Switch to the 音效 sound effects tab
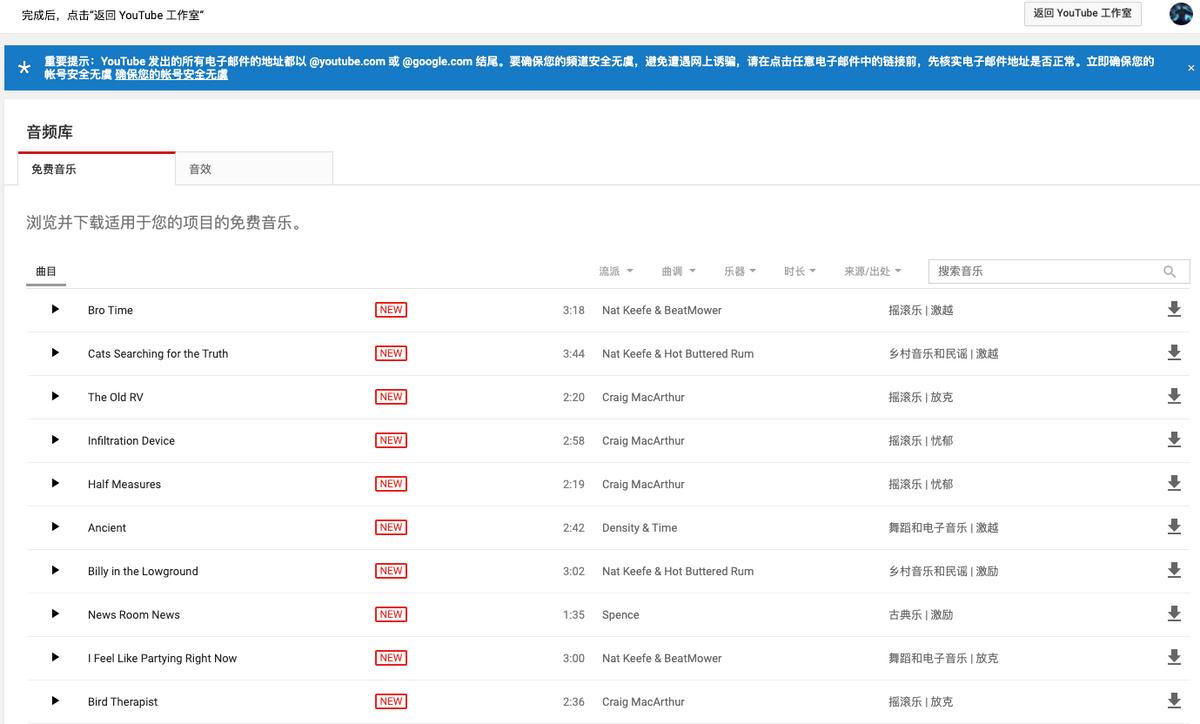Image resolution: width=1200 pixels, height=724 pixels. pyautogui.click(x=254, y=169)
